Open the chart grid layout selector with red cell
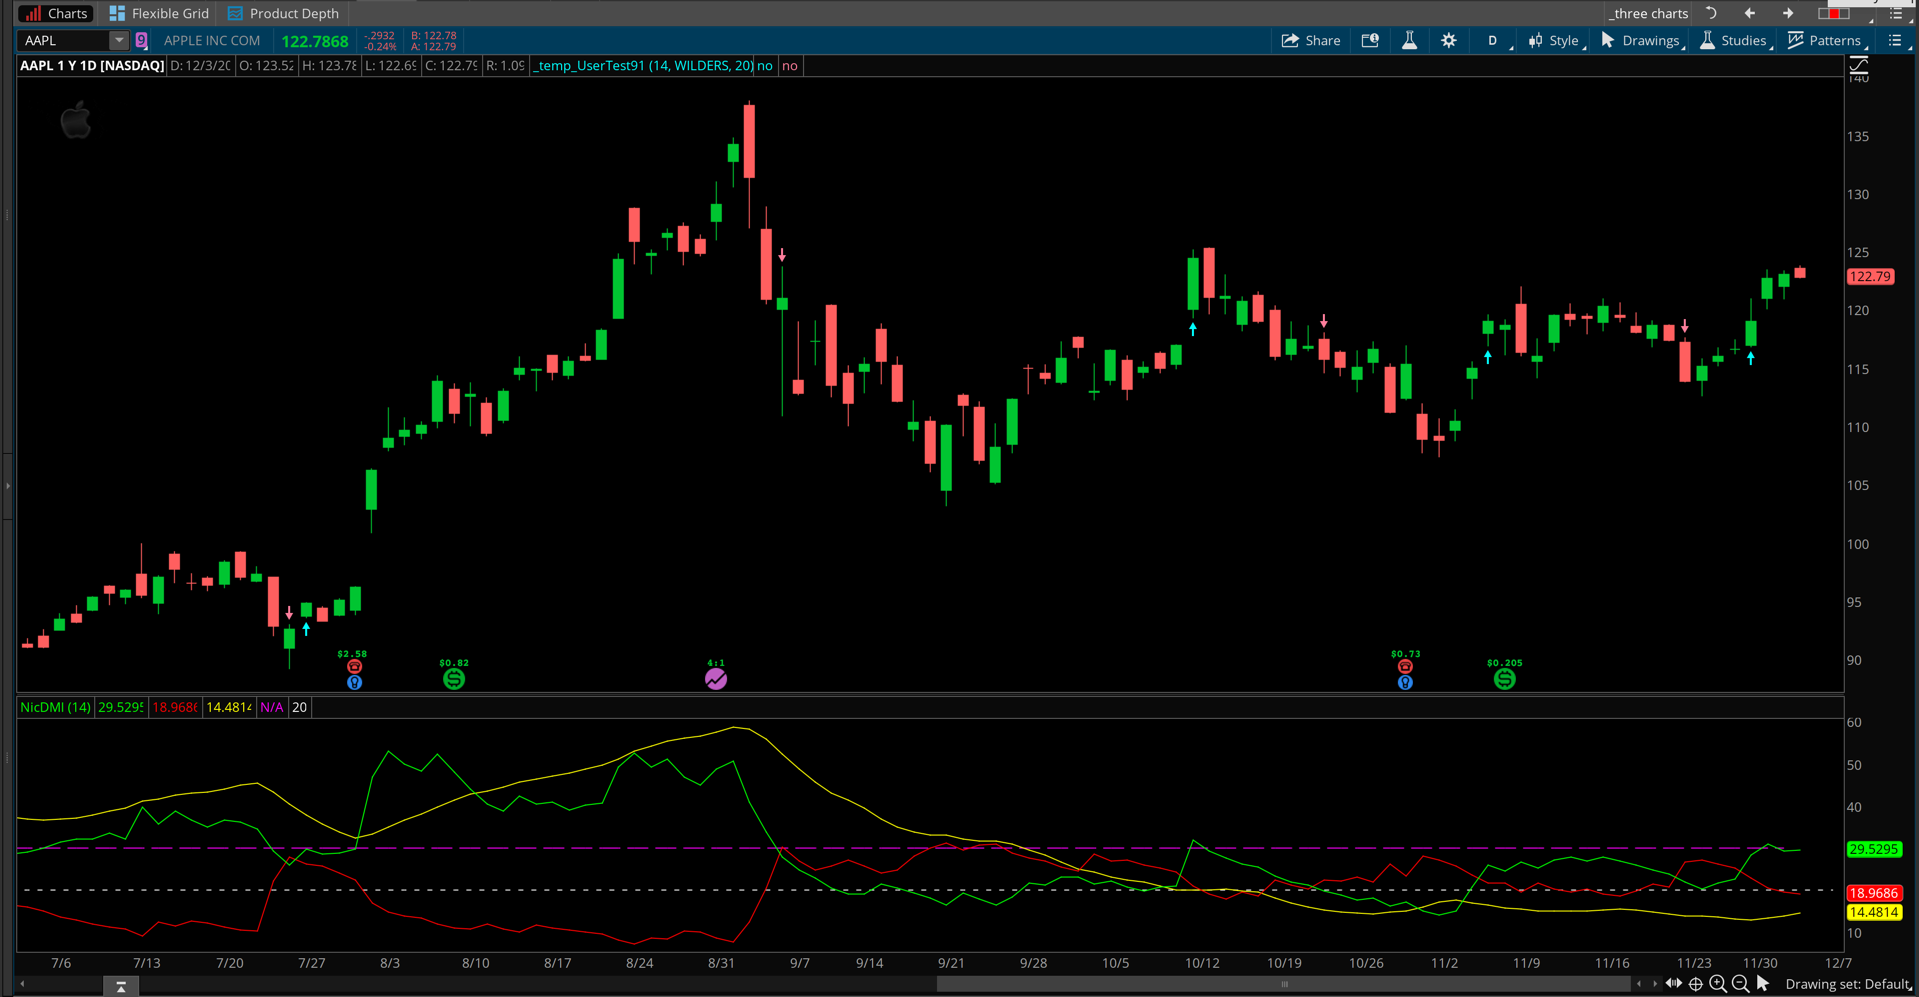 pos(1835,13)
